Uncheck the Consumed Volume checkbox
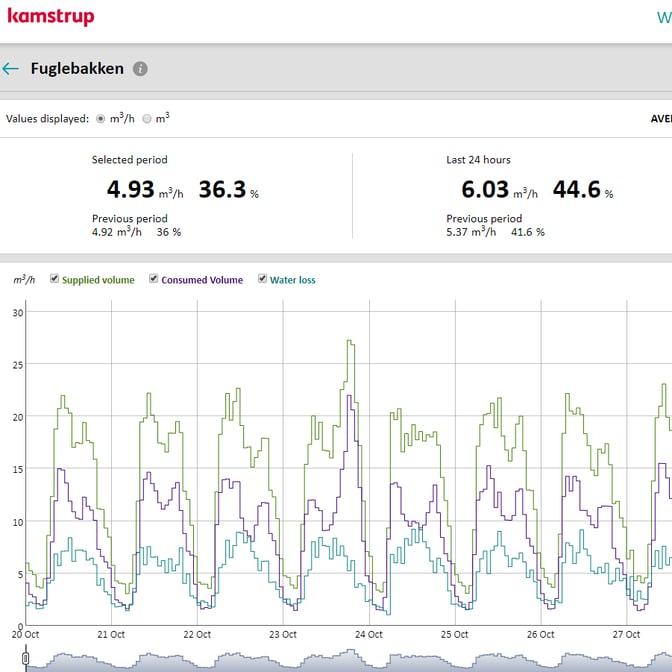Screen dimensions: 672x672 (154, 280)
